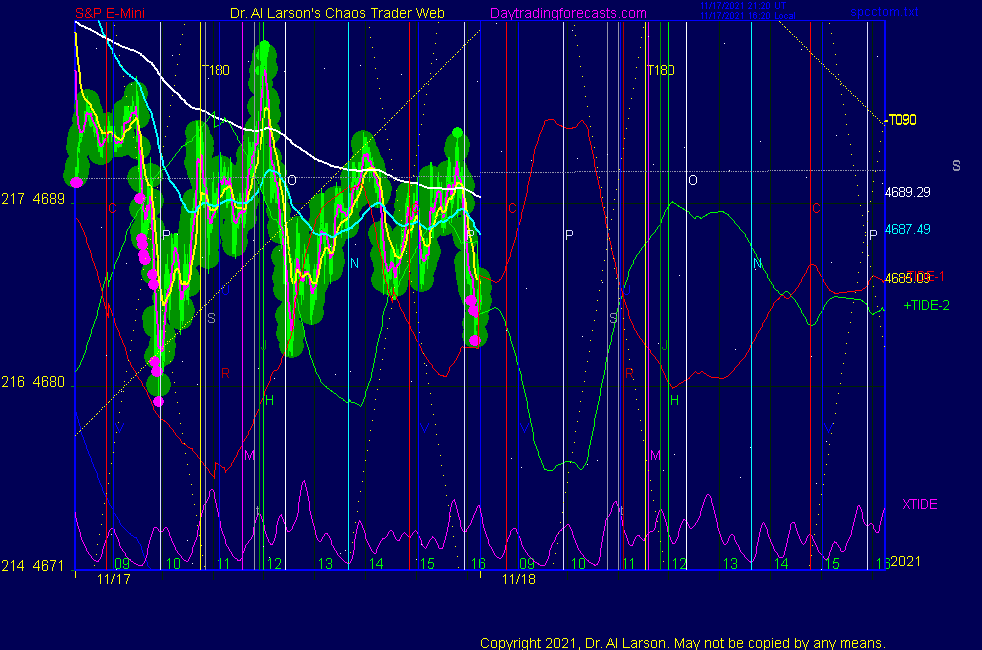
Task: Select the cyan 4687.49 price value
Action: pos(907,229)
